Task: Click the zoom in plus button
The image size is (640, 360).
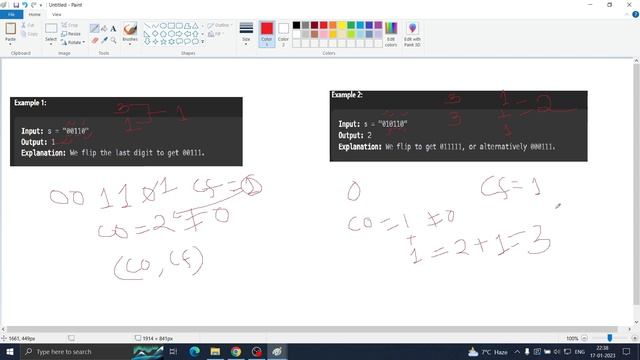Action: coord(634,338)
